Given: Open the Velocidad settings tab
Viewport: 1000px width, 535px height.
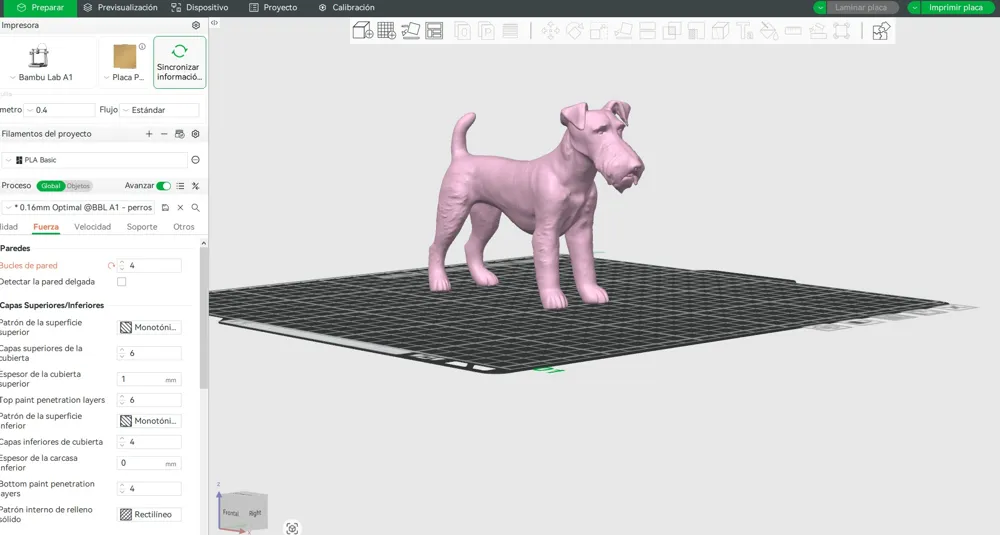Looking at the screenshot, I should 92,227.
